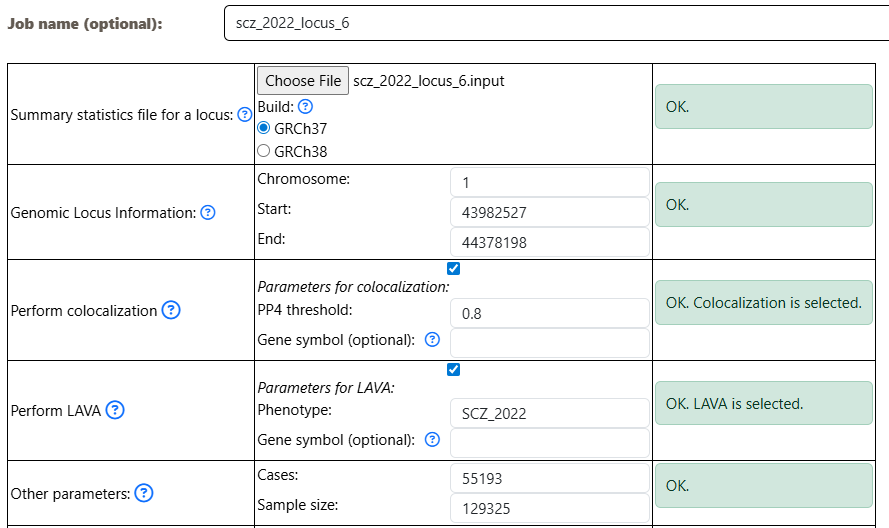Click the 'OK. LAVA is selected.' status

(x=764, y=403)
